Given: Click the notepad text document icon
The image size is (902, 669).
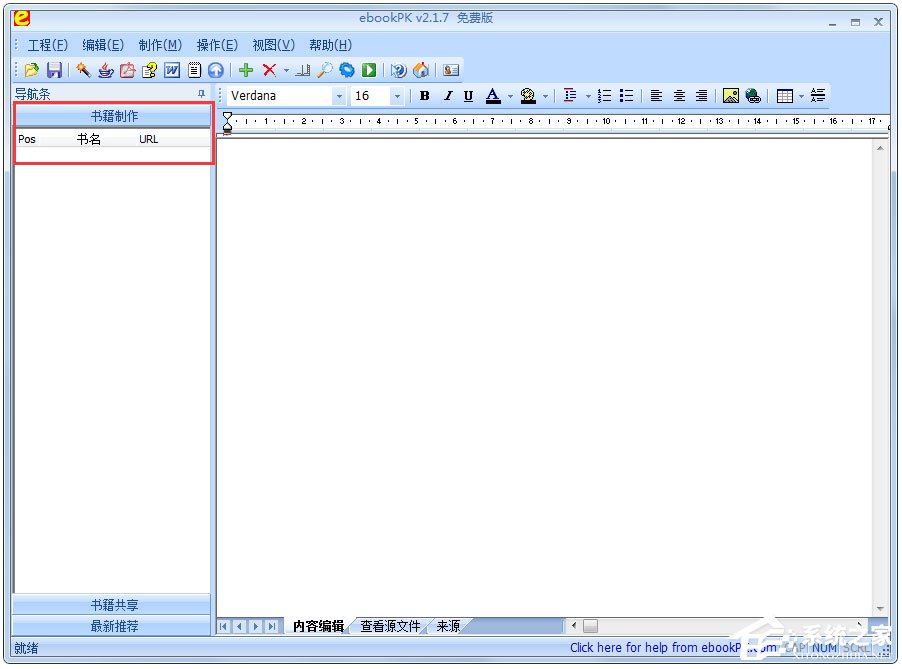Looking at the screenshot, I should pyautogui.click(x=194, y=70).
